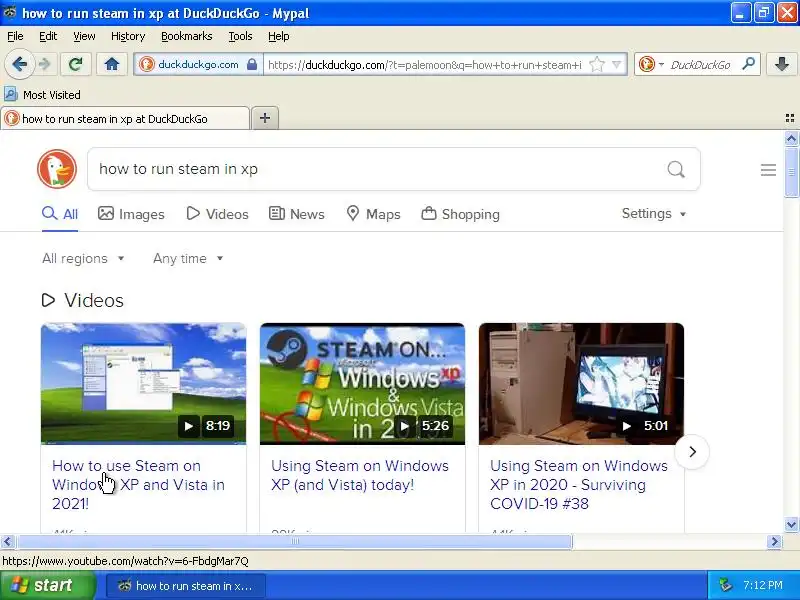Image resolution: width=800 pixels, height=600 pixels.
Task: Click the Mypal taskbar window button
Action: pos(186,586)
